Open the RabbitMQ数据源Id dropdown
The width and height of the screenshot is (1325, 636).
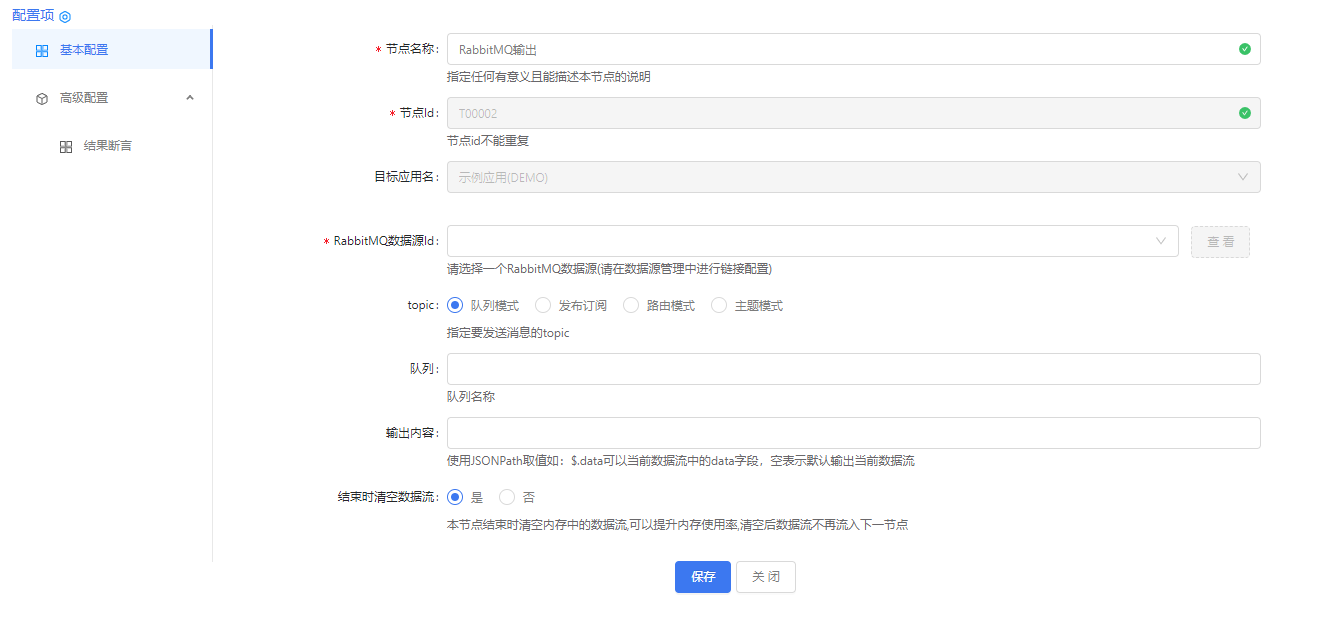[812, 241]
